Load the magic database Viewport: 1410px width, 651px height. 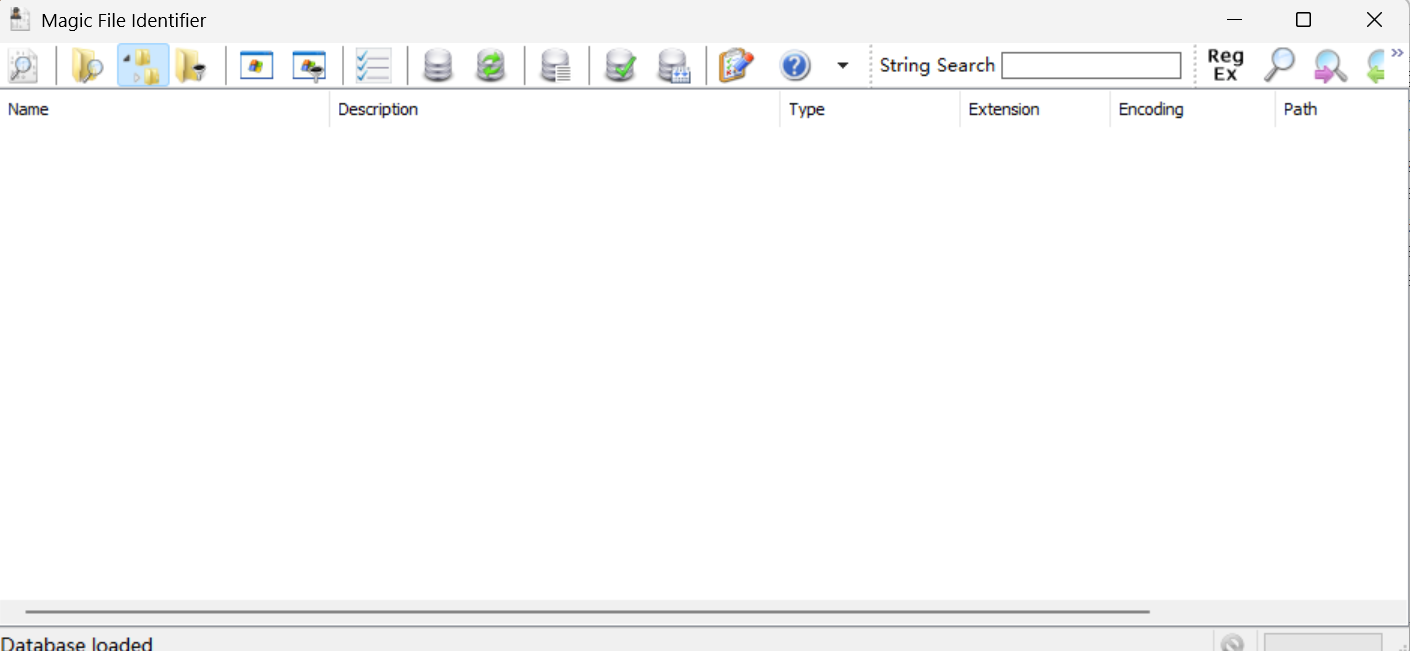click(436, 65)
